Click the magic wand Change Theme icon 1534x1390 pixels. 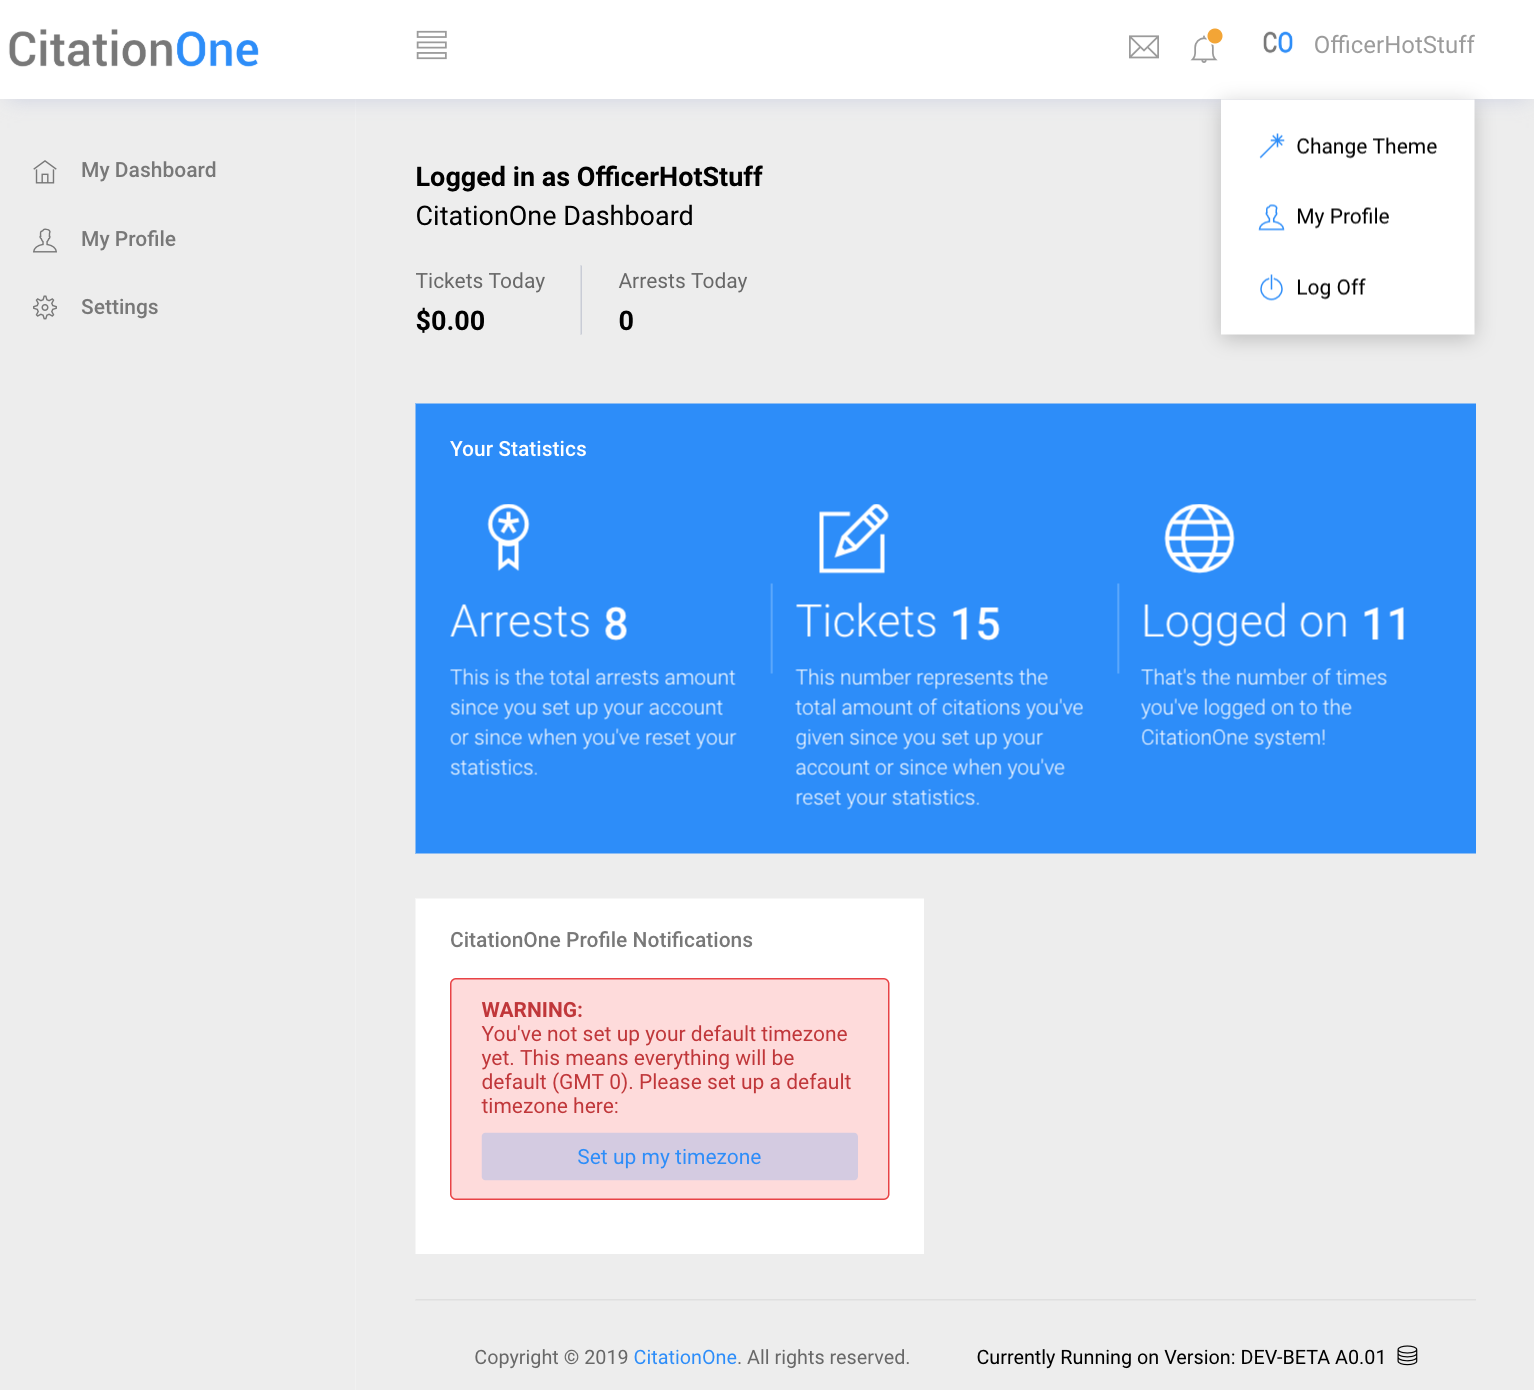coord(1271,146)
